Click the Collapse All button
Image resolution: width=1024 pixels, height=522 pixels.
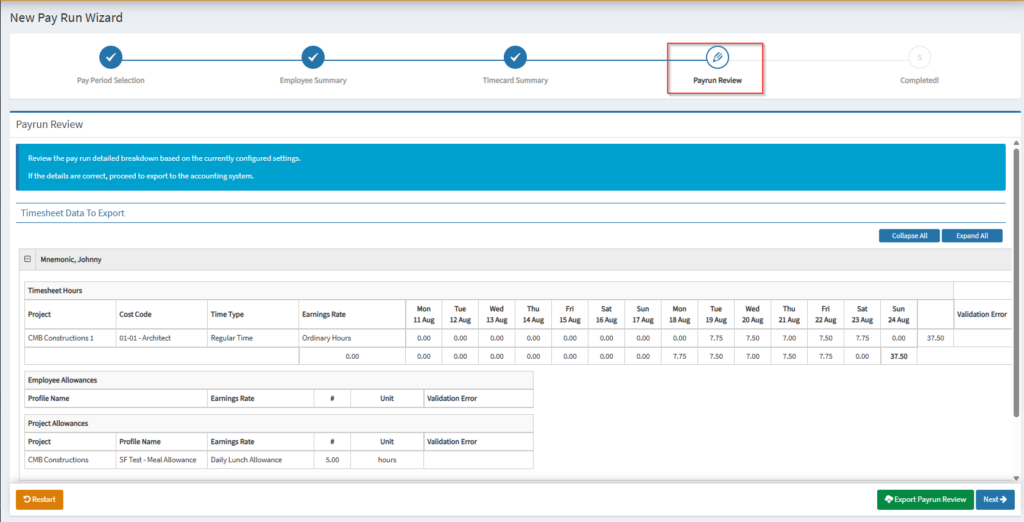(x=908, y=236)
